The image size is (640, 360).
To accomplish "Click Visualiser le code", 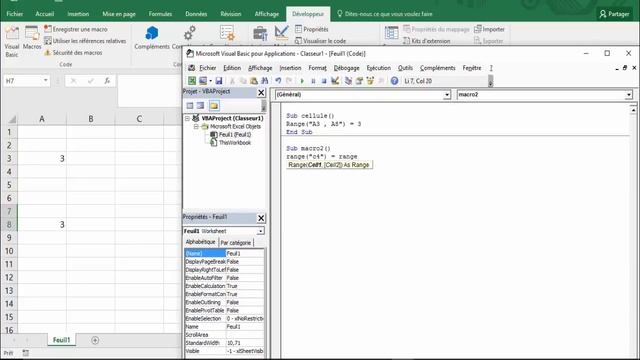I will click(320, 41).
